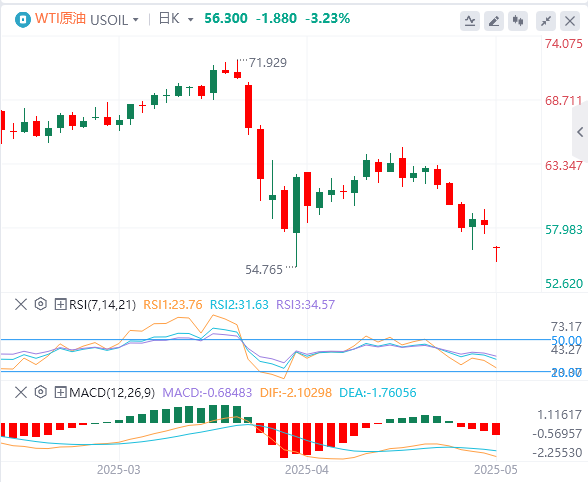Open the USOIL symbol dropdown

[x=114, y=20]
